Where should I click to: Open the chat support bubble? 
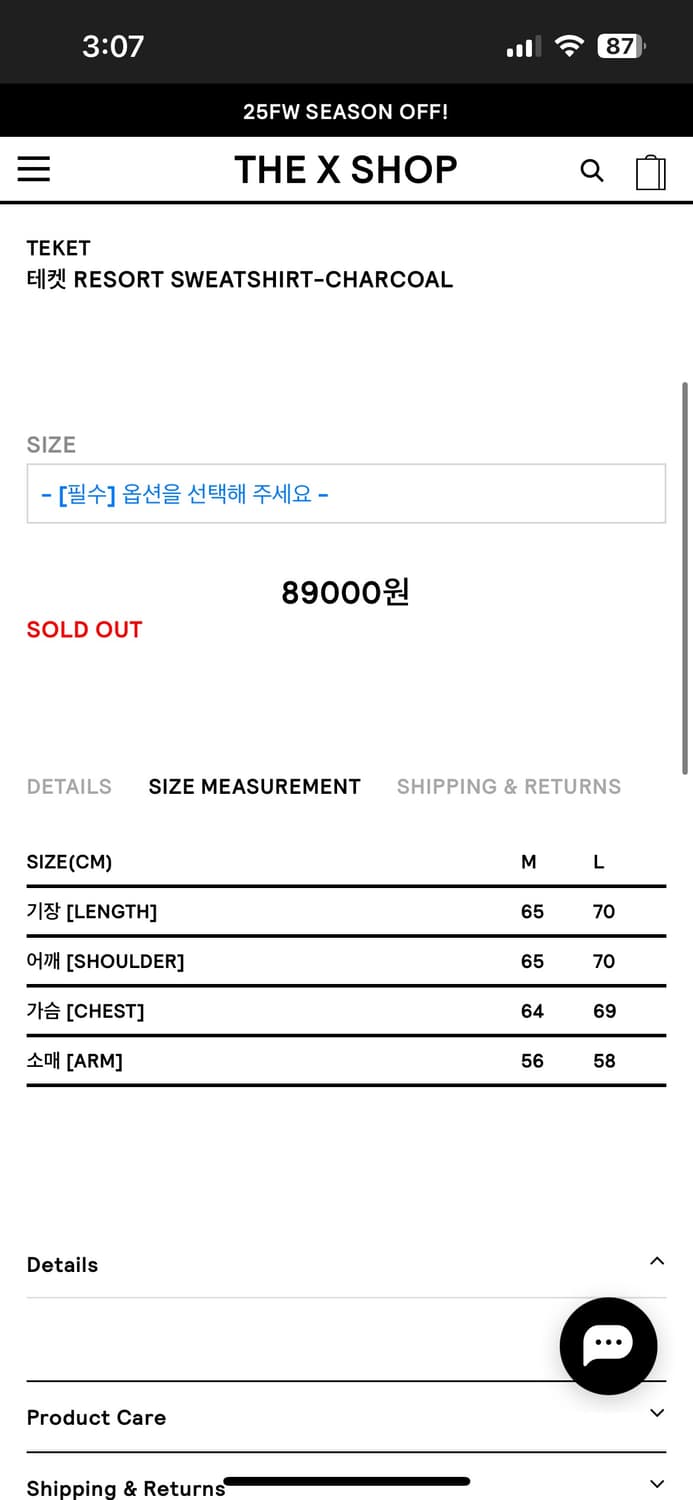[608, 1345]
